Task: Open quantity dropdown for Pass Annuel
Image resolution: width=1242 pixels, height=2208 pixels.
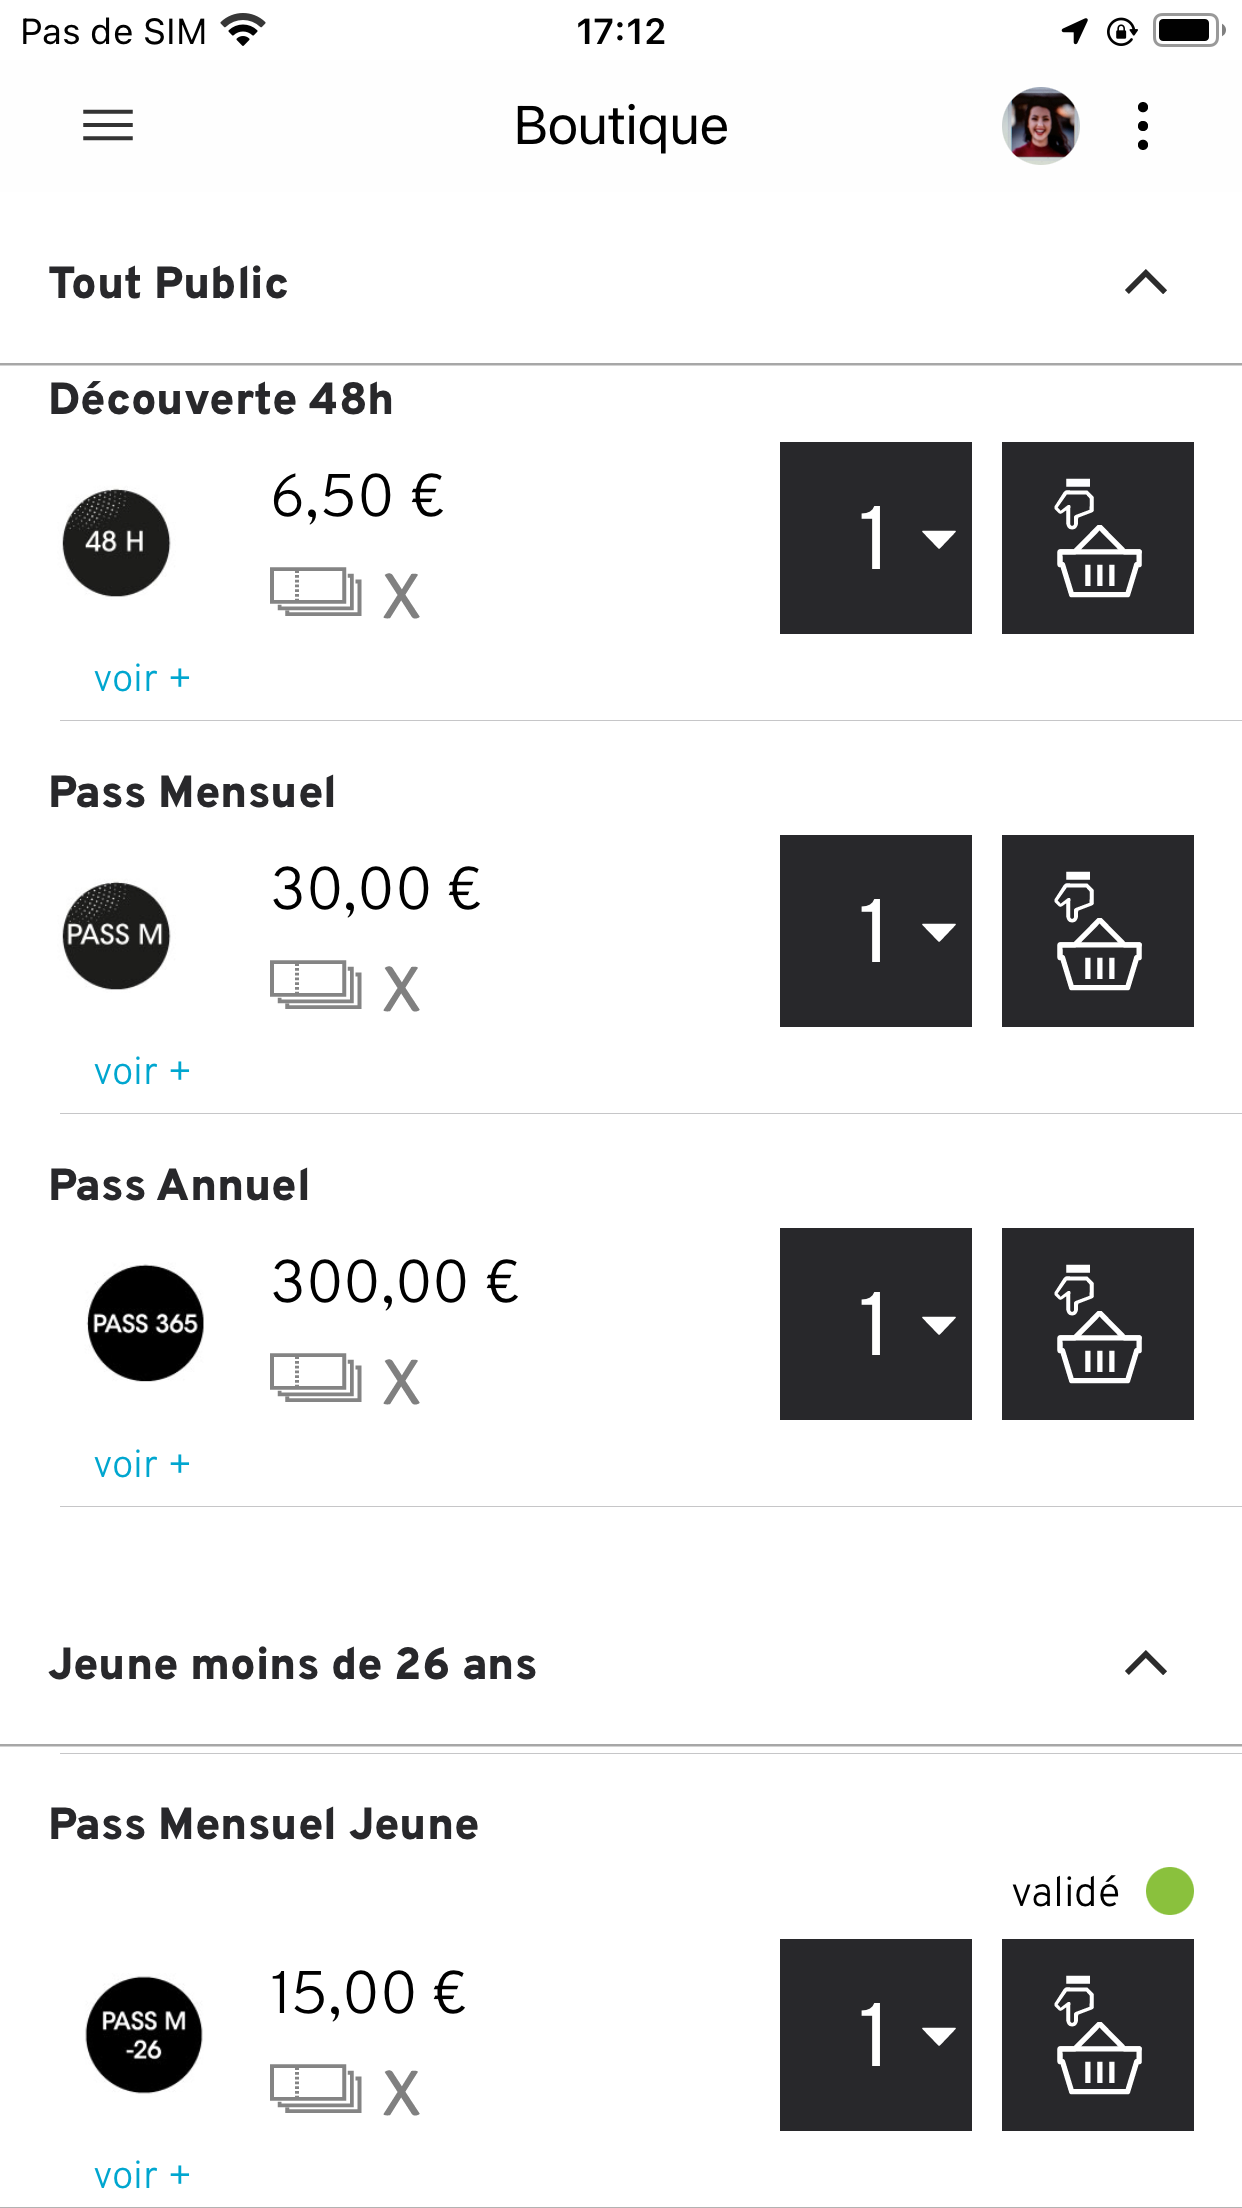Action: (875, 1324)
